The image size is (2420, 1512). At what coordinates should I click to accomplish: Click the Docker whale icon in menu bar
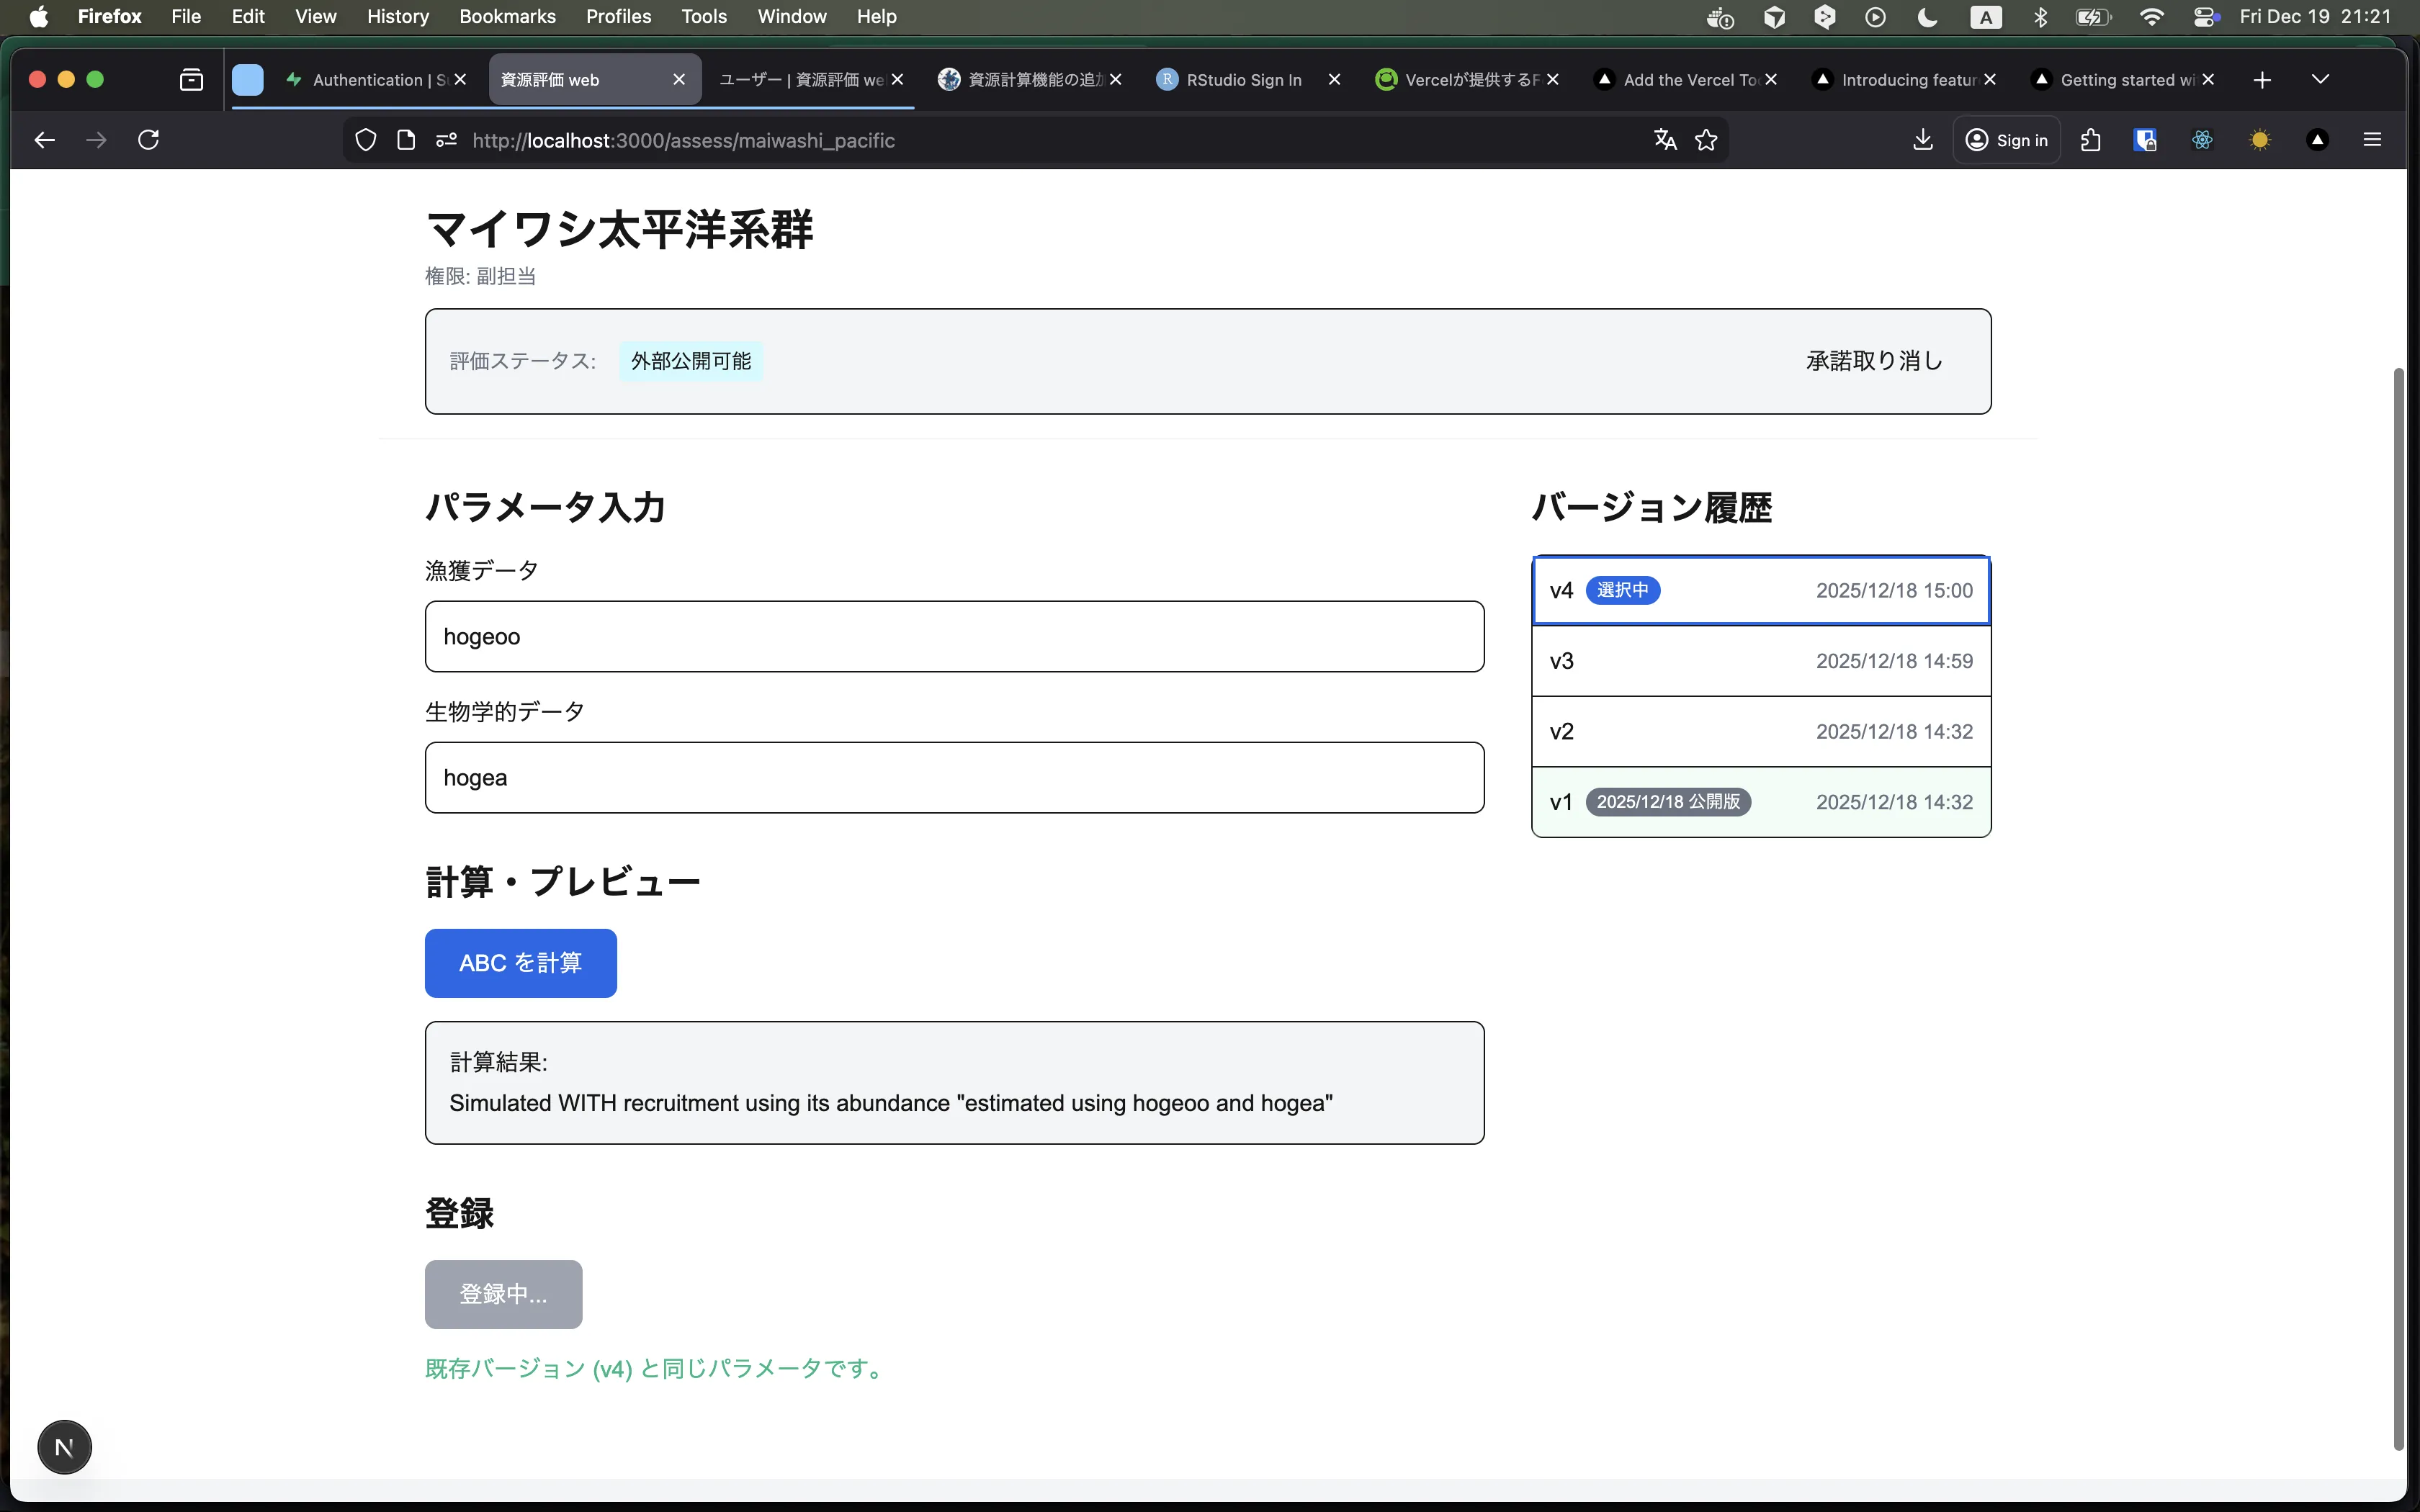pyautogui.click(x=1719, y=16)
